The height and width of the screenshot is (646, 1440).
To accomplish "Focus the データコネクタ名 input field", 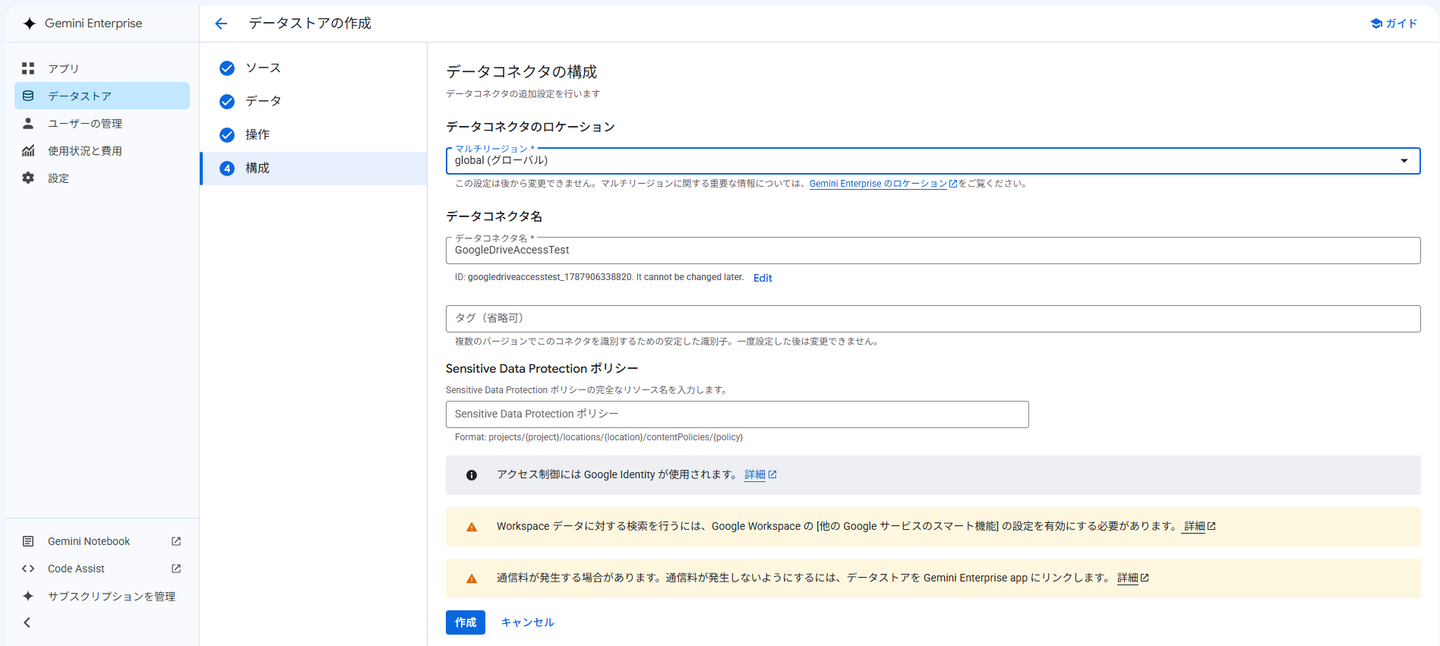I will [933, 251].
